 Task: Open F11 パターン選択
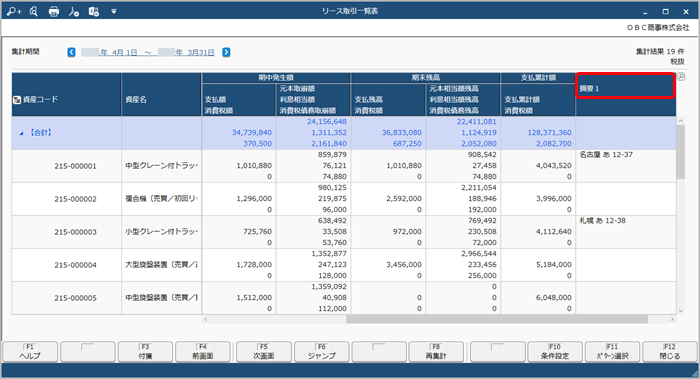[x=612, y=352]
